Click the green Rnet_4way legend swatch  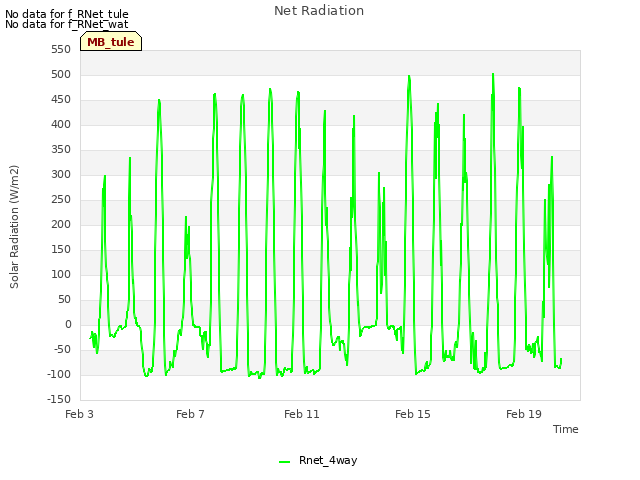tap(284, 462)
